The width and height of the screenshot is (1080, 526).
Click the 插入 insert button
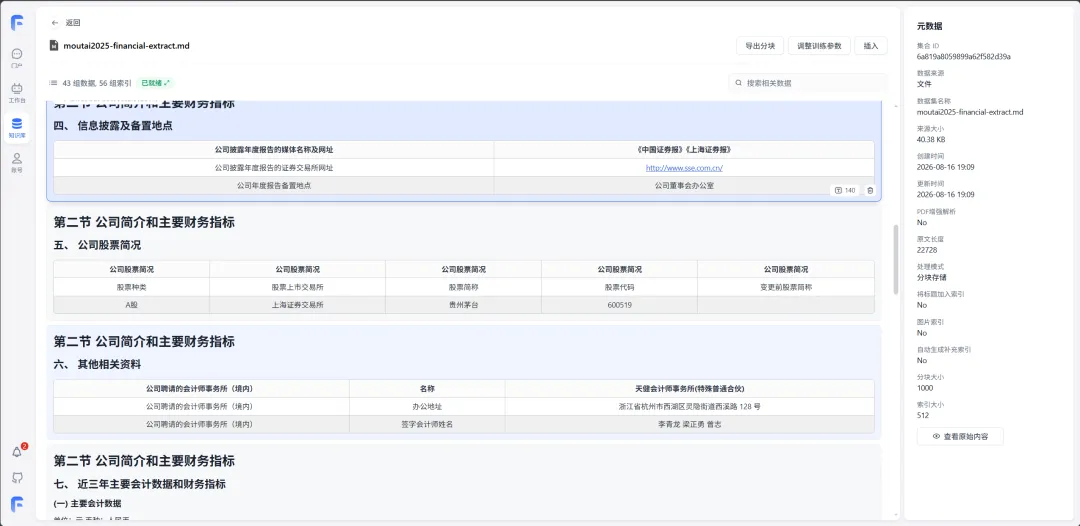pyautogui.click(x=871, y=45)
